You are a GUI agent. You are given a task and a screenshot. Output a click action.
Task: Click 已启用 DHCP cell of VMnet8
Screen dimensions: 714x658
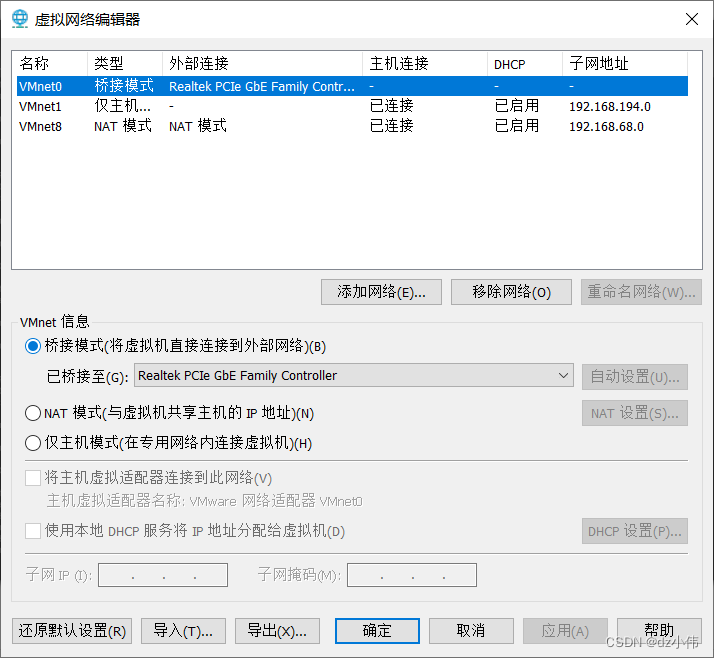pyautogui.click(x=517, y=126)
